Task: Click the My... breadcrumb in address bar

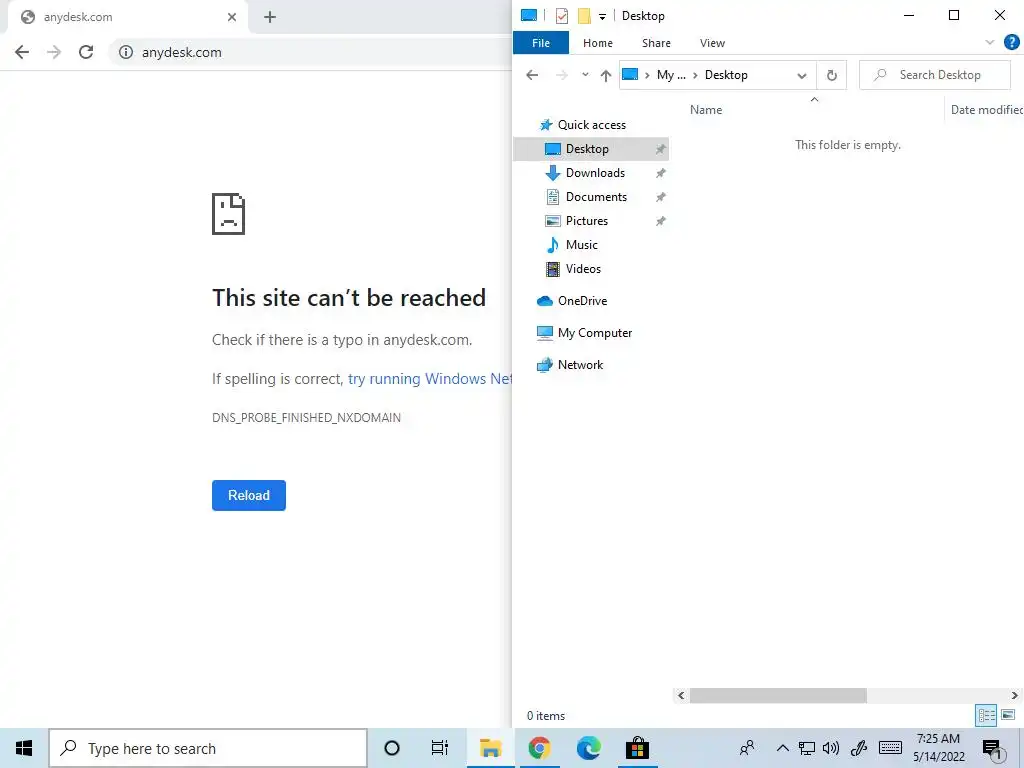Action: click(671, 75)
